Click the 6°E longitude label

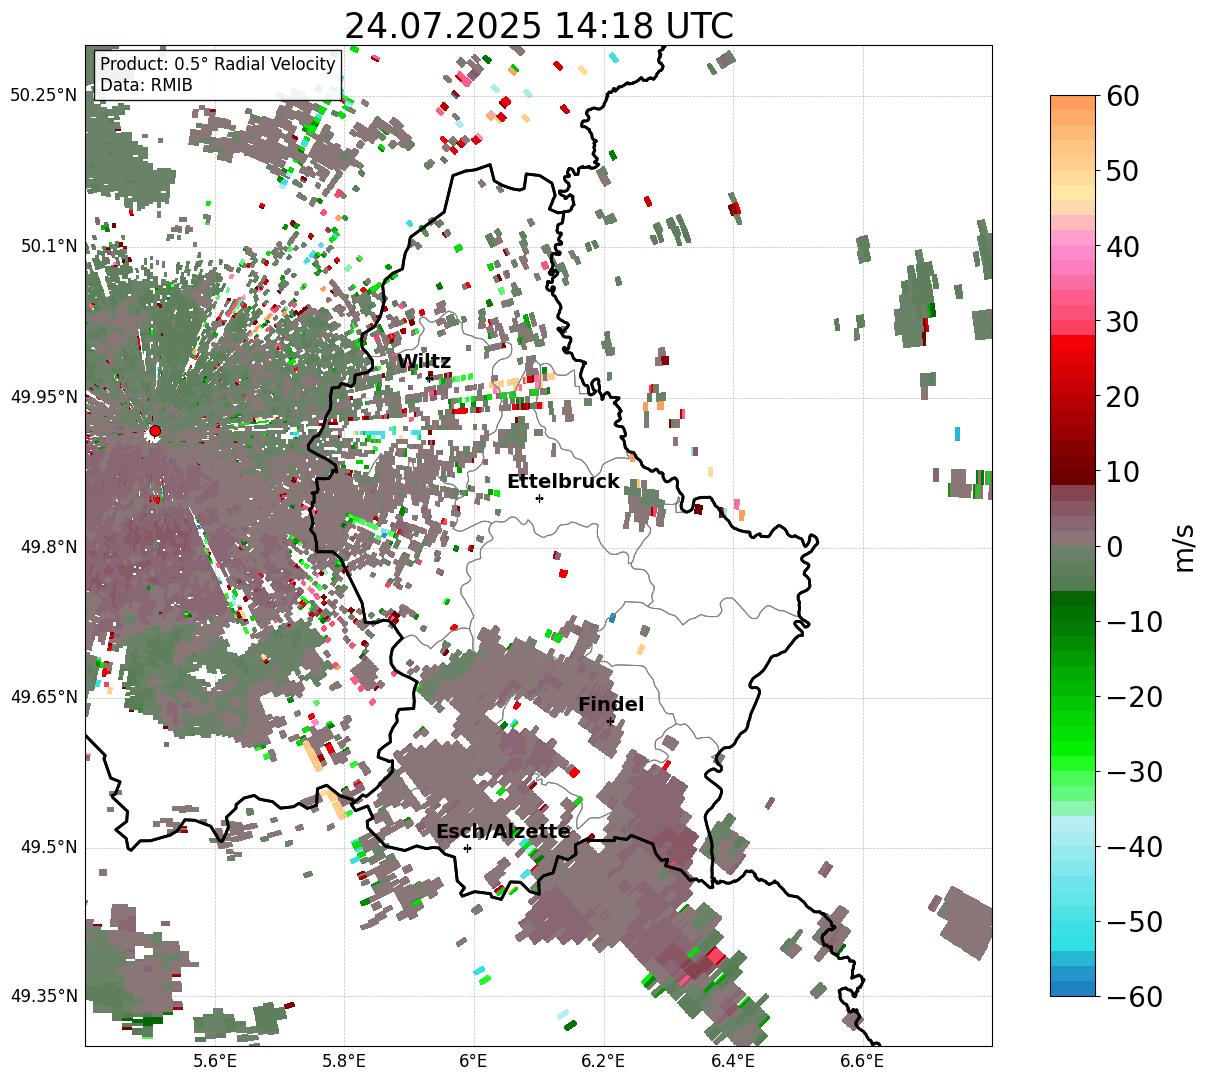[x=474, y=1061]
